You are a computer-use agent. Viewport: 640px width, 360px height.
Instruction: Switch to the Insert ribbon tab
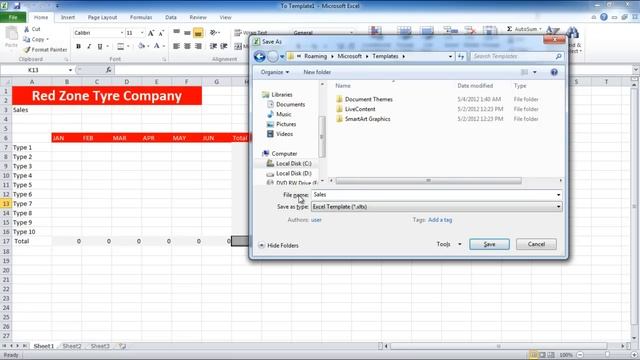point(68,18)
